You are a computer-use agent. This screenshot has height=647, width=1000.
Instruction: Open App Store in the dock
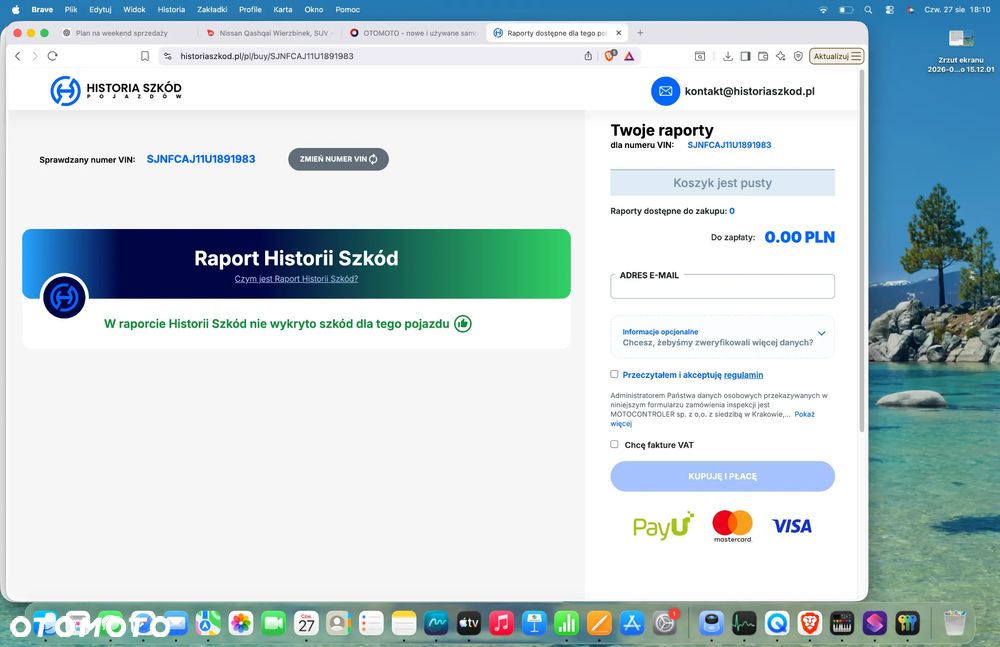631,623
